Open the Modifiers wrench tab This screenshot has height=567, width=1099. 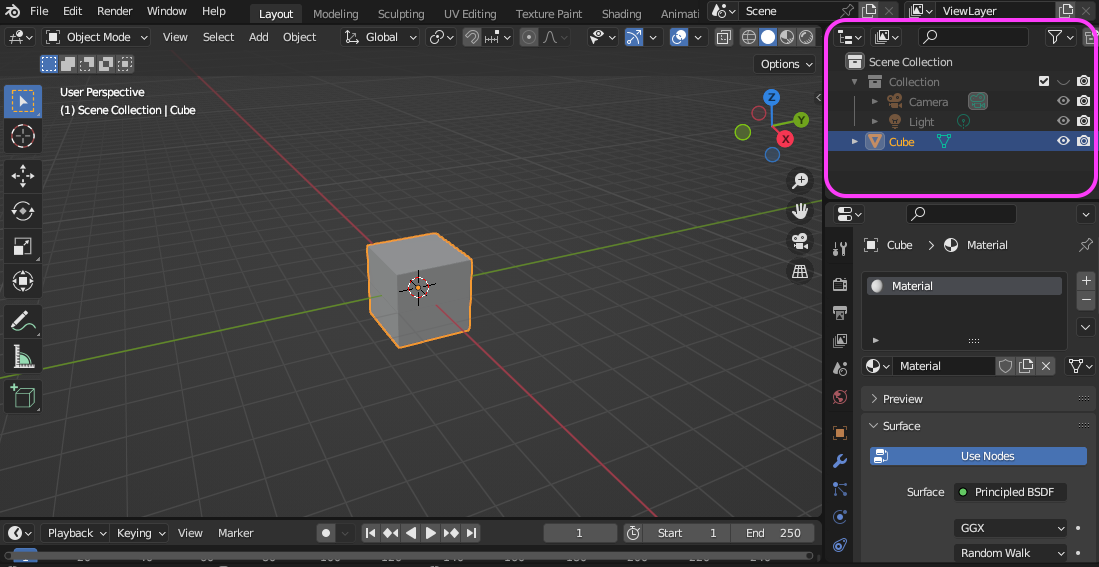[840, 460]
